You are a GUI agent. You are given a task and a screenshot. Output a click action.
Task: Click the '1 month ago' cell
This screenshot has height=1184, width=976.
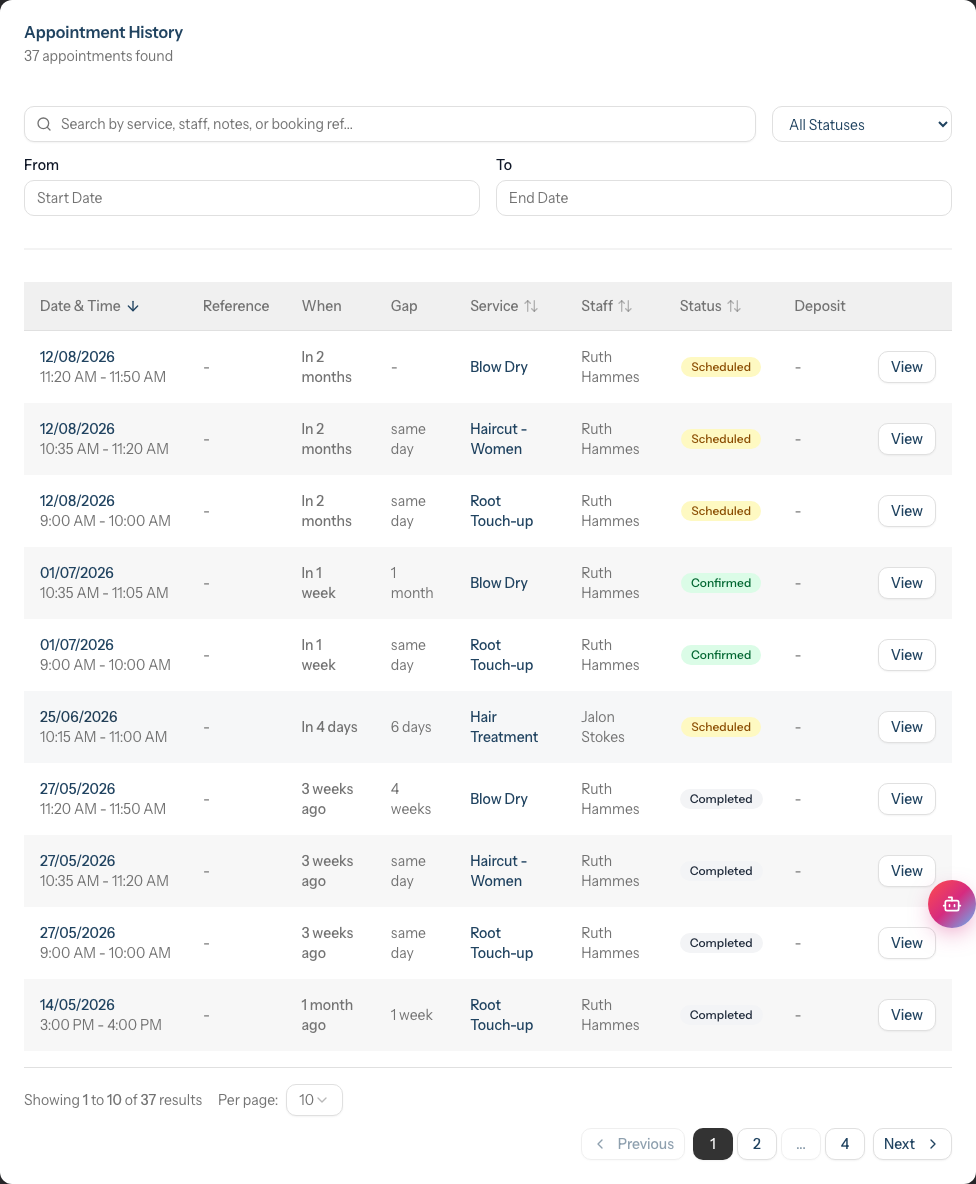coord(327,1015)
